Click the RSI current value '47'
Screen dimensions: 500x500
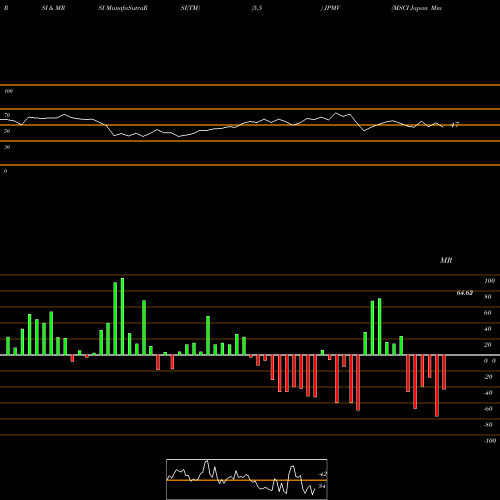tap(455, 125)
